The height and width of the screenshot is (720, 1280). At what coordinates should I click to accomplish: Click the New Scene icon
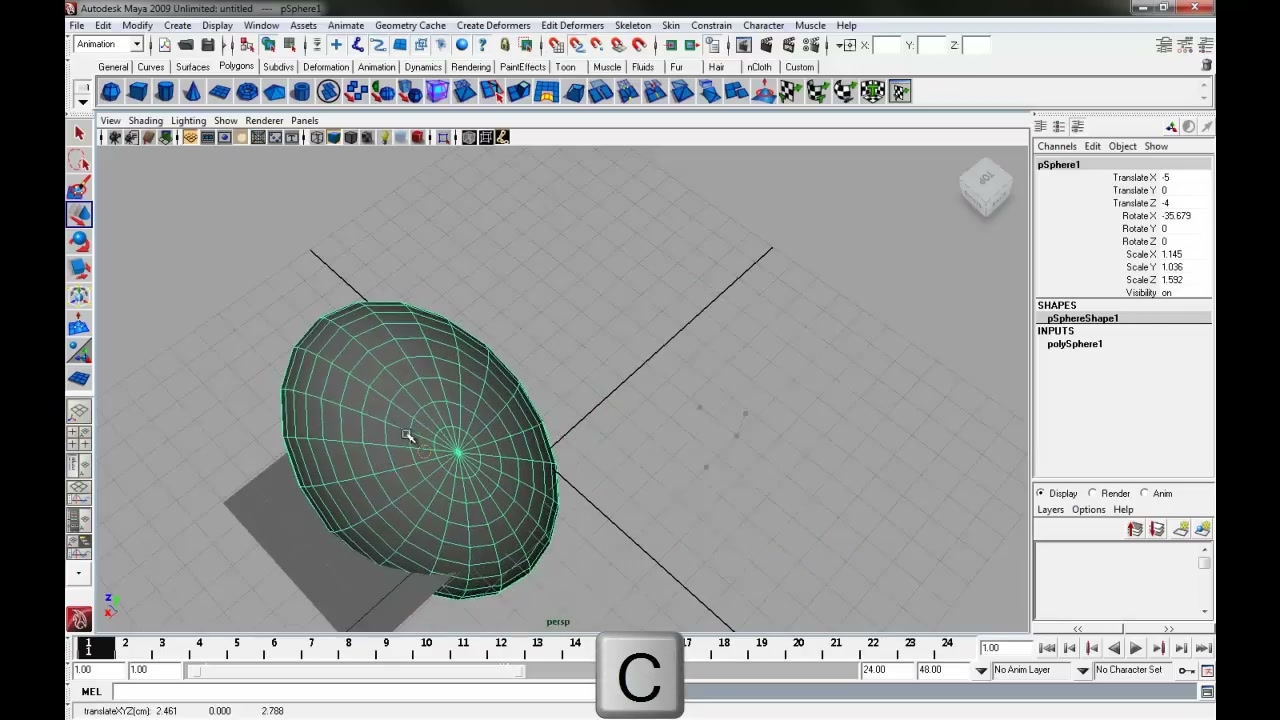pos(164,45)
